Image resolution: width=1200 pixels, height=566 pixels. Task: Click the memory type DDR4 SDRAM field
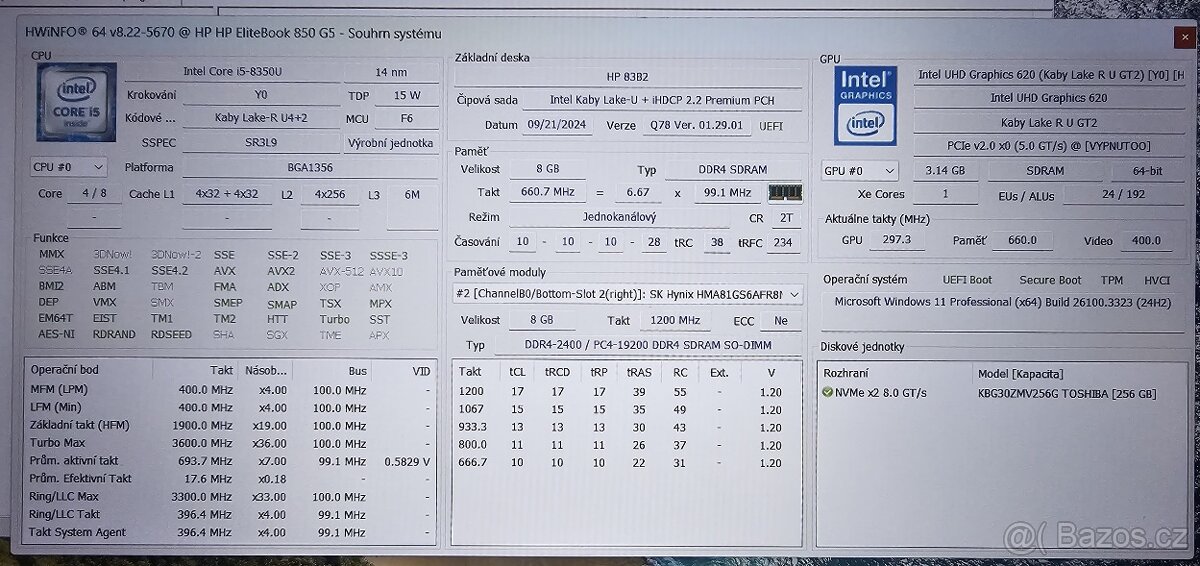click(x=733, y=170)
